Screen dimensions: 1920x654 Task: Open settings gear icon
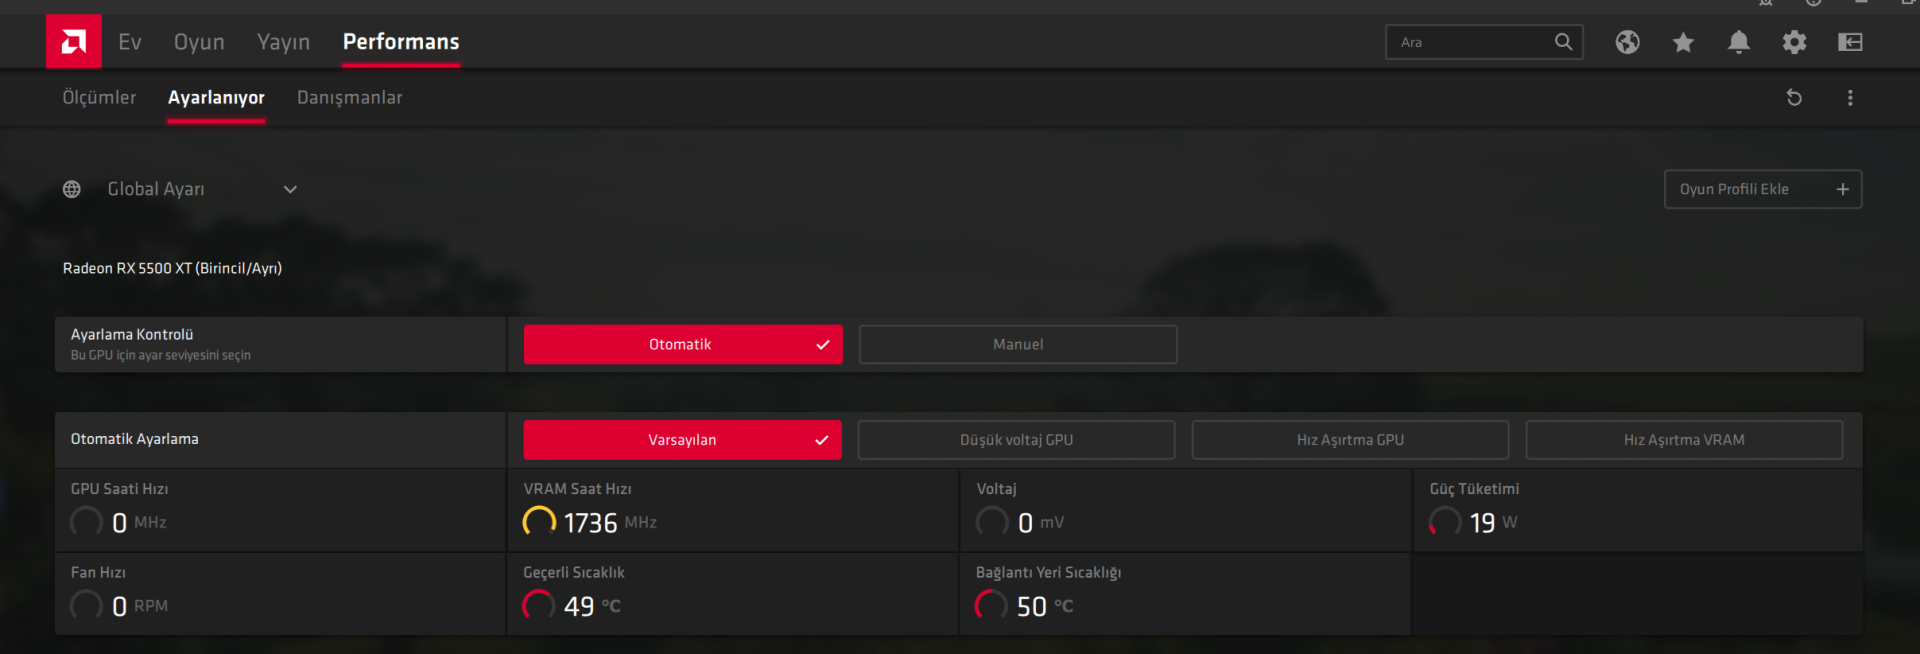coord(1794,42)
